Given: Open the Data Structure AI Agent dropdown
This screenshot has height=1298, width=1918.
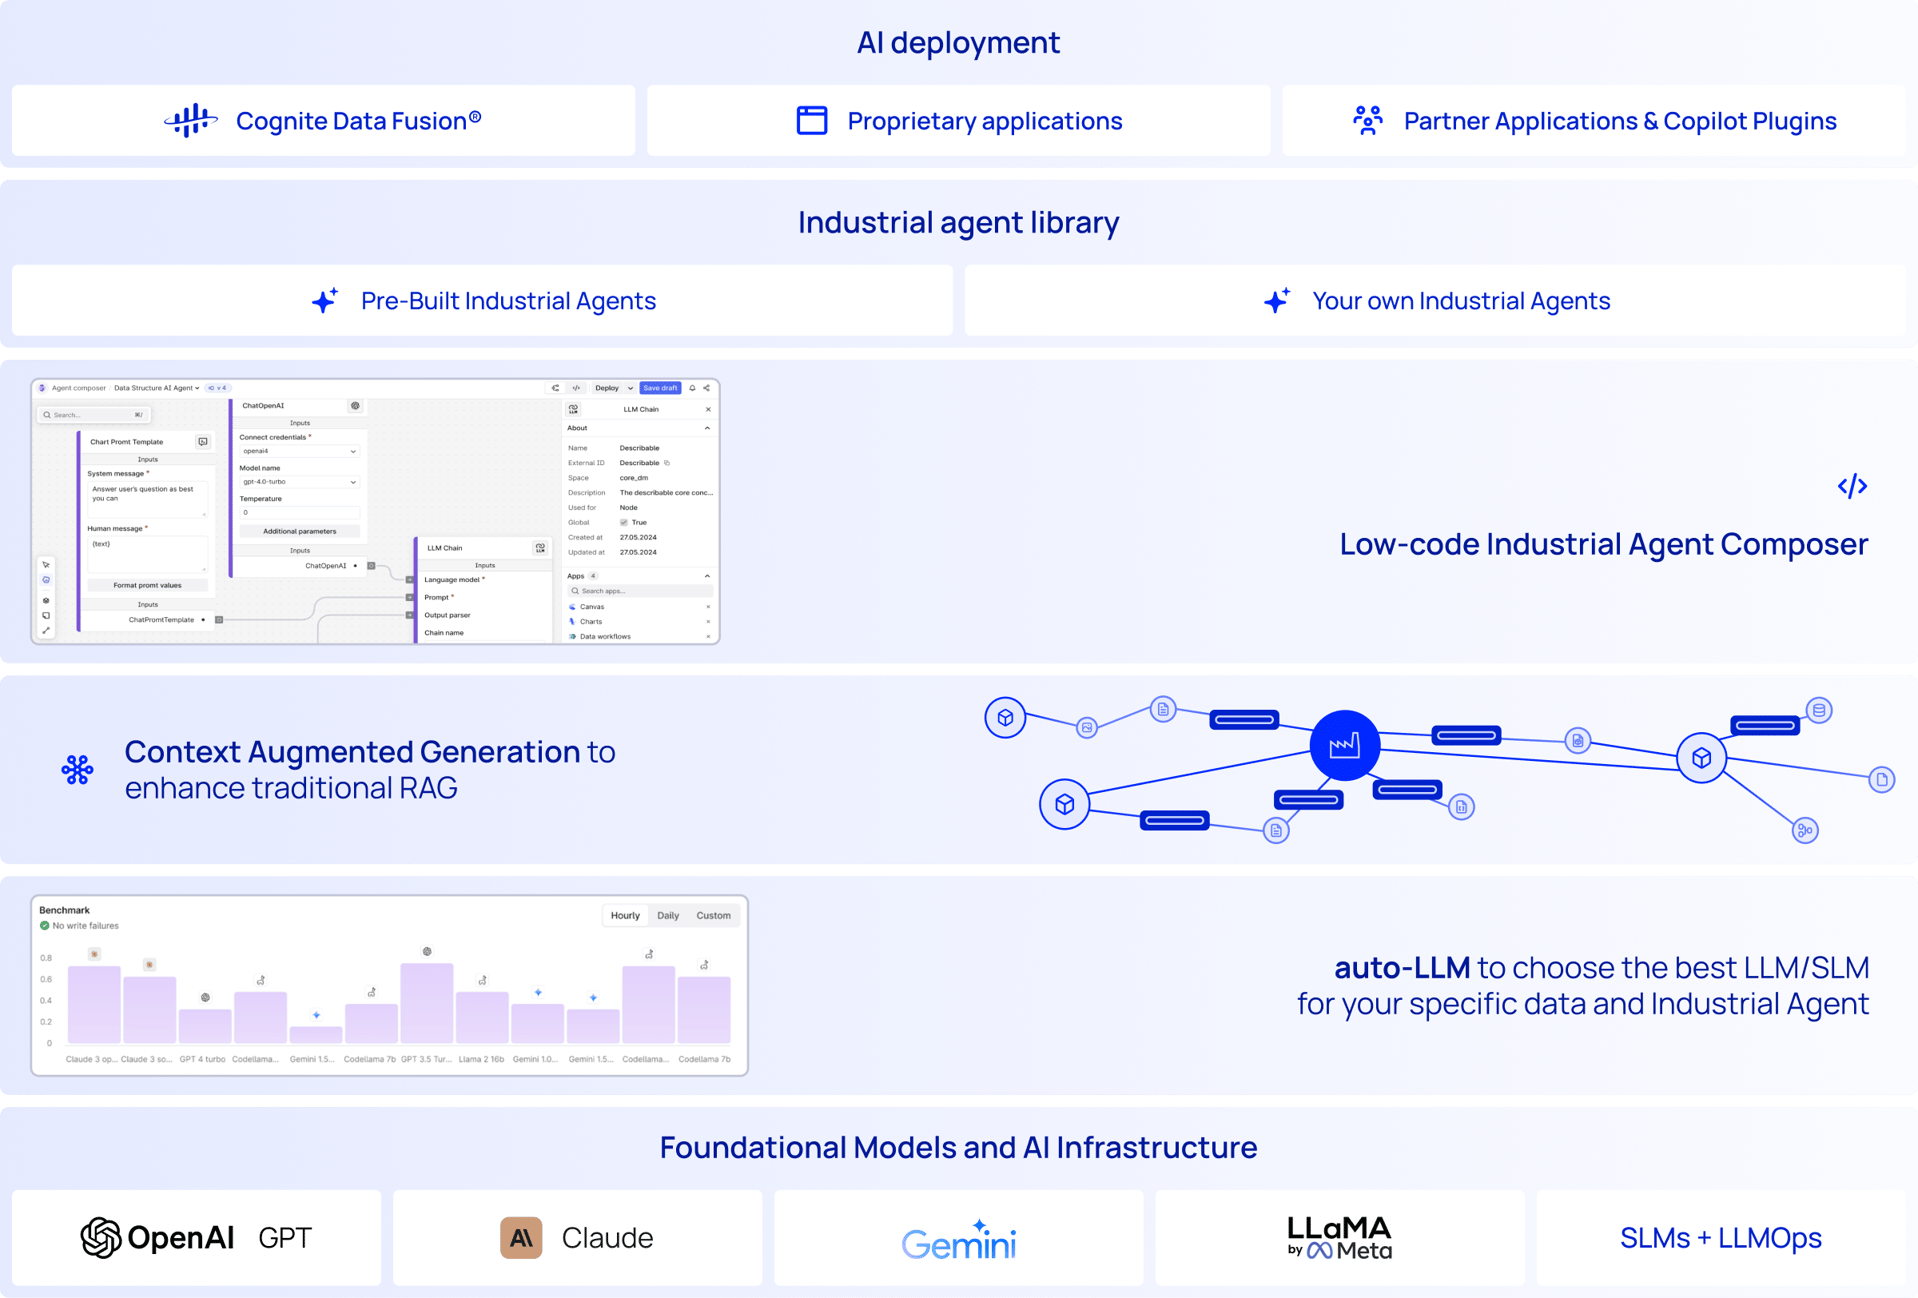Looking at the screenshot, I should click(x=156, y=388).
